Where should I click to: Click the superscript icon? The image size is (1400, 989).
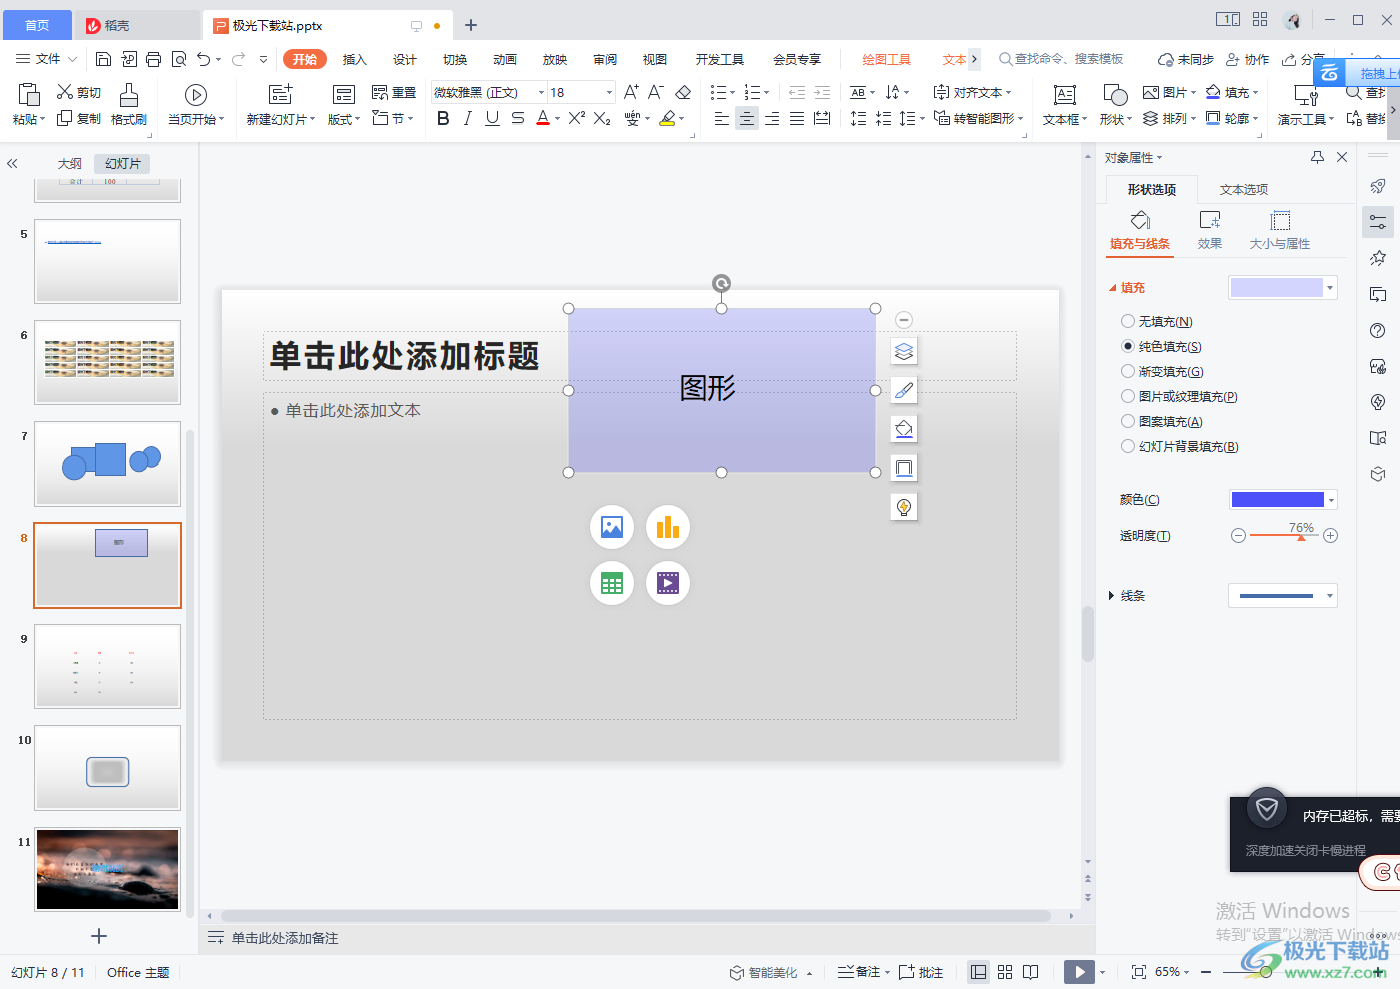[x=577, y=118]
